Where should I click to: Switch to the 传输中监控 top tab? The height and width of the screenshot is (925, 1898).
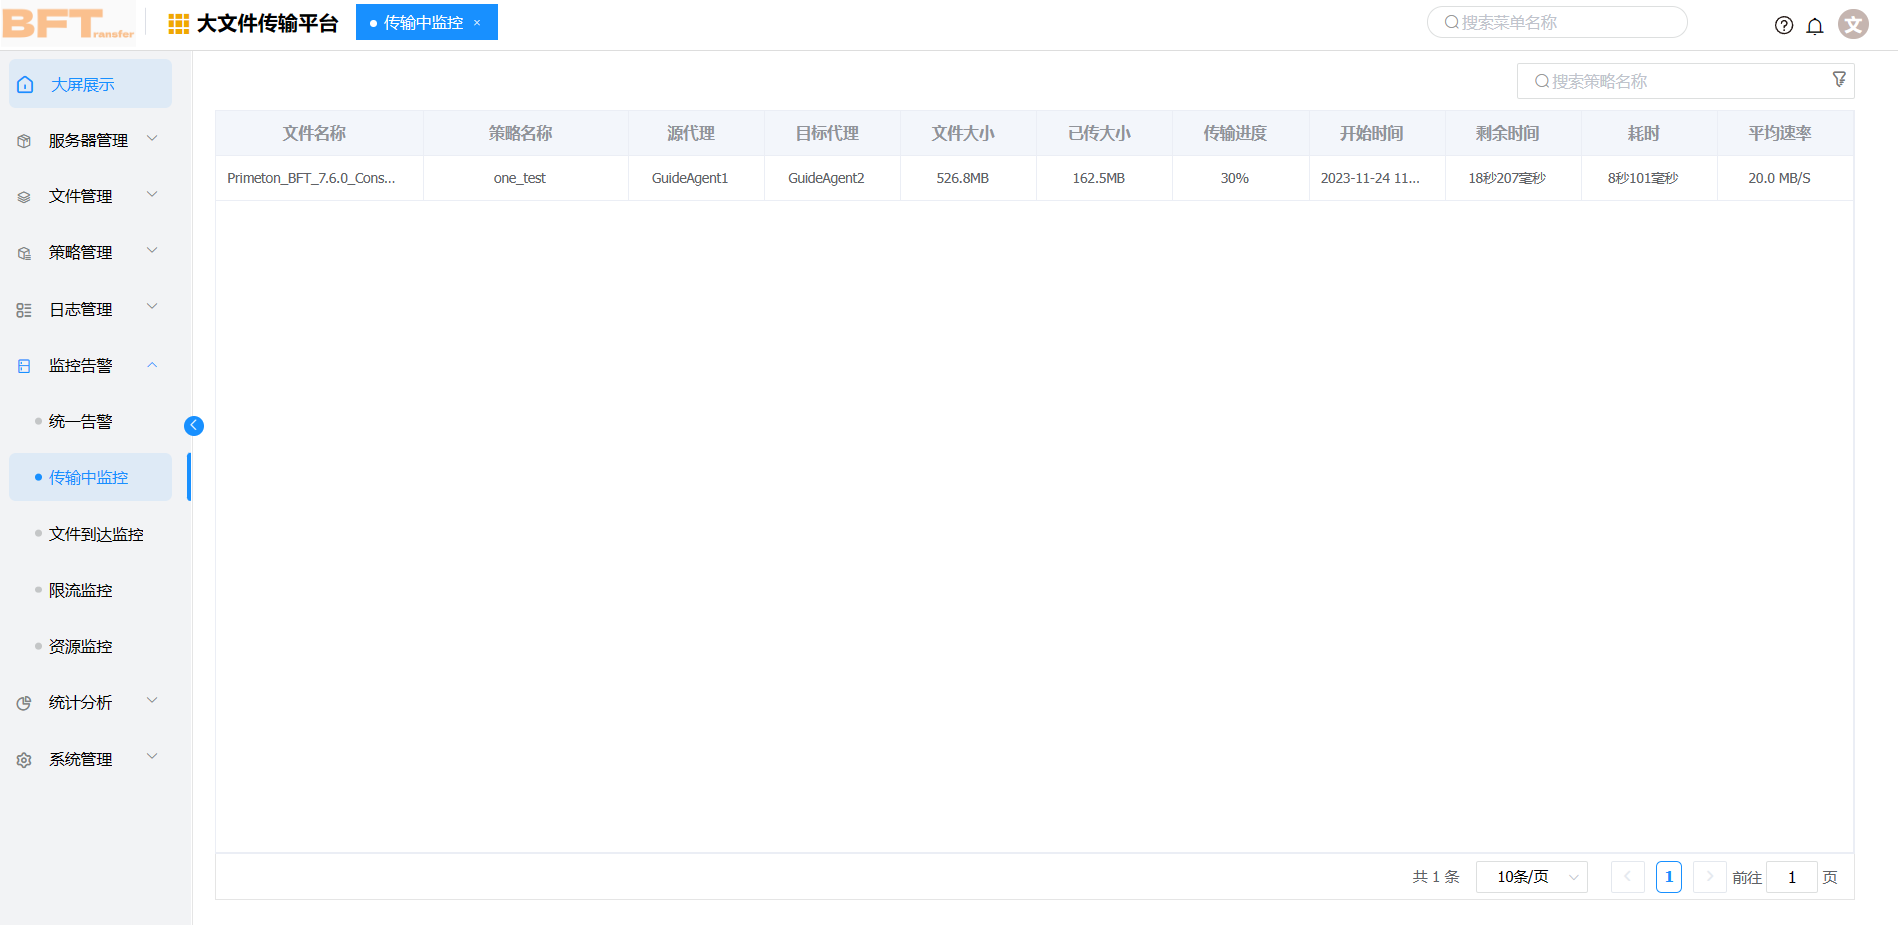[x=427, y=22]
